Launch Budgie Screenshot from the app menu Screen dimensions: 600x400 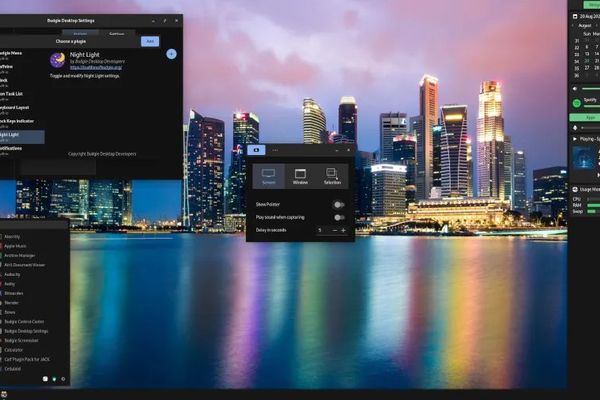pyautogui.click(x=34, y=340)
